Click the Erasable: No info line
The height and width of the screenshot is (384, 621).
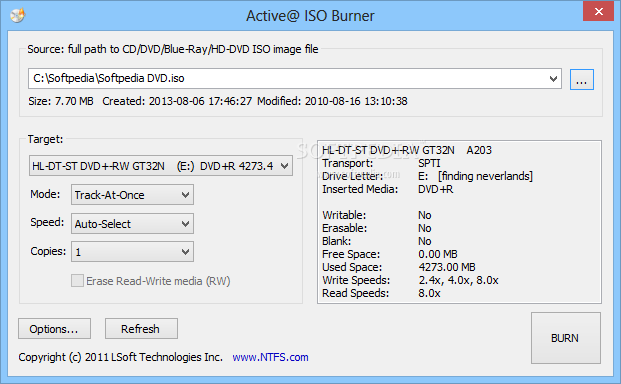click(377, 228)
